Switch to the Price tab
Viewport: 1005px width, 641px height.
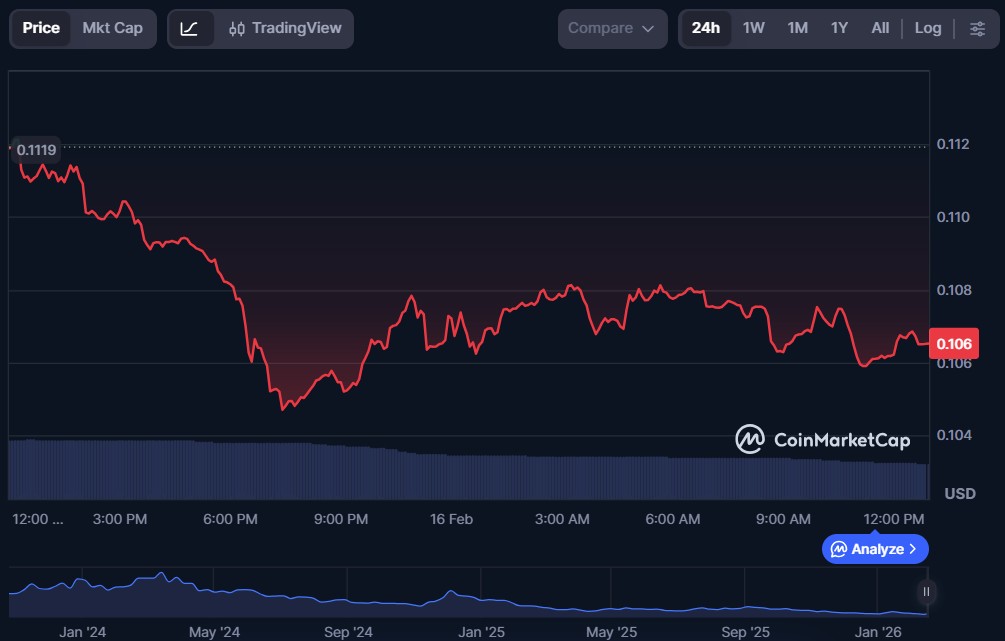(x=41, y=29)
